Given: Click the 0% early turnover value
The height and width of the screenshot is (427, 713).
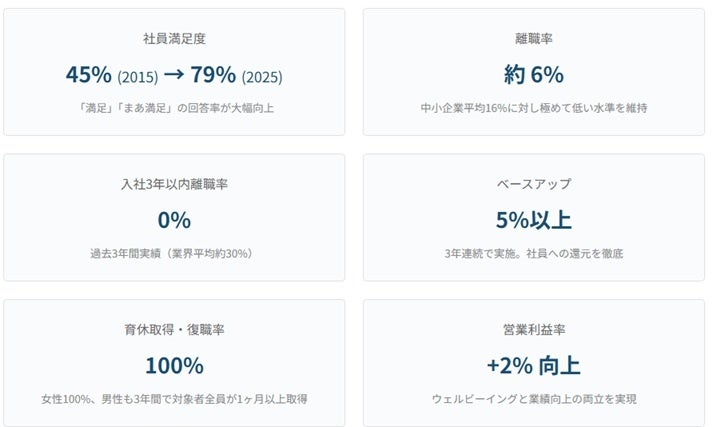Looking at the screenshot, I should tap(174, 220).
